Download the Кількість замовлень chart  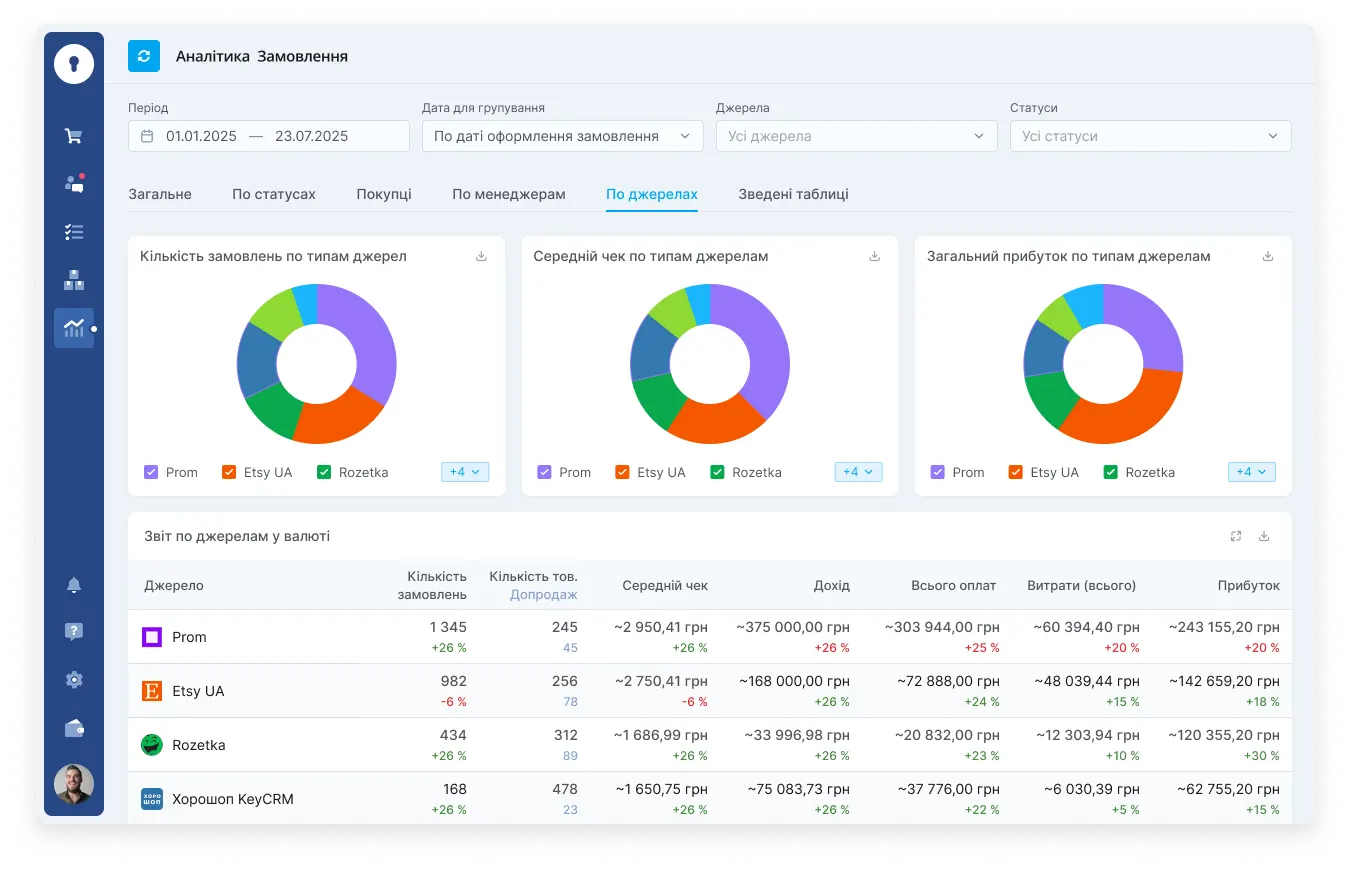(x=481, y=256)
